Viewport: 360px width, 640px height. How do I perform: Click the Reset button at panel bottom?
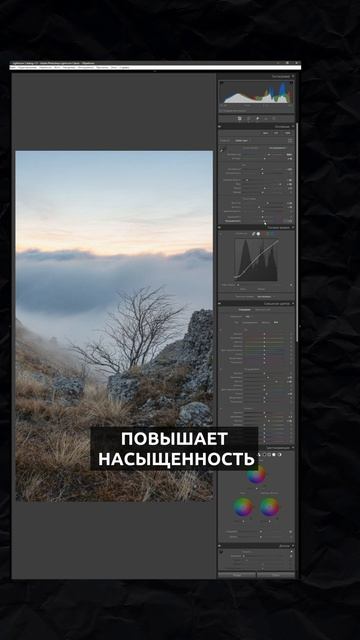tap(276, 575)
